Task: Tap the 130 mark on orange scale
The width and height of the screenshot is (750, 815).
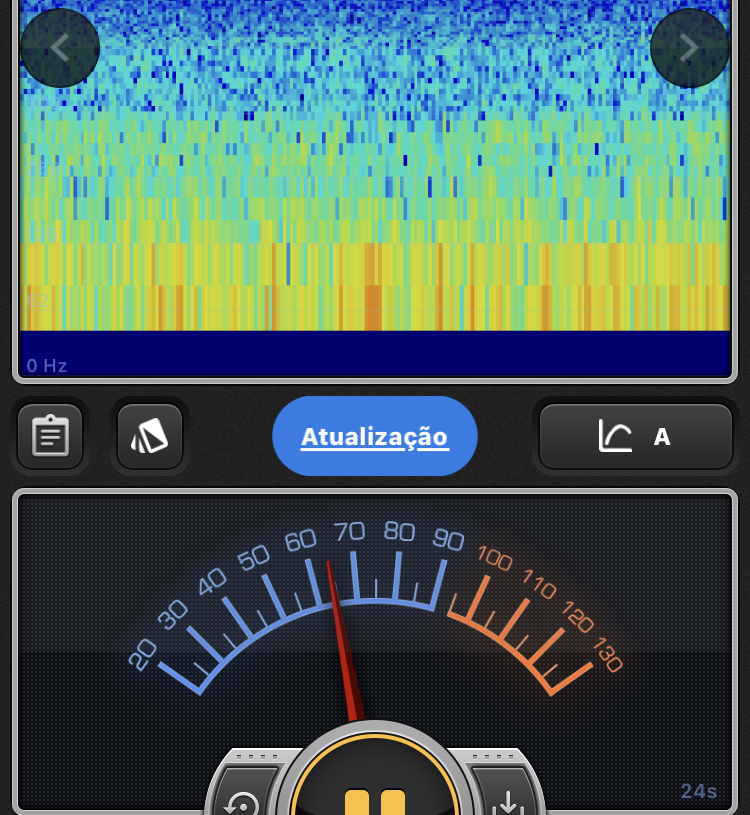Action: [x=608, y=656]
